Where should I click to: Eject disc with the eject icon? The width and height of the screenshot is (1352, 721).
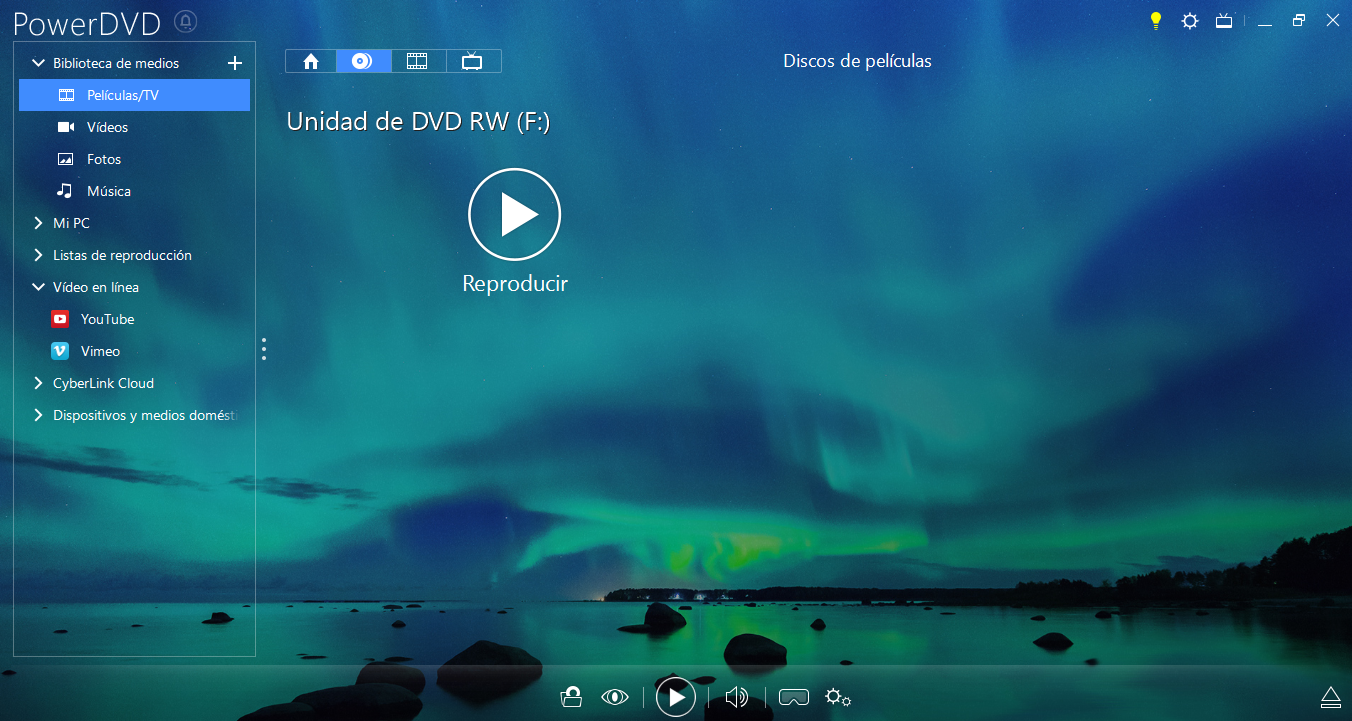coord(1330,696)
